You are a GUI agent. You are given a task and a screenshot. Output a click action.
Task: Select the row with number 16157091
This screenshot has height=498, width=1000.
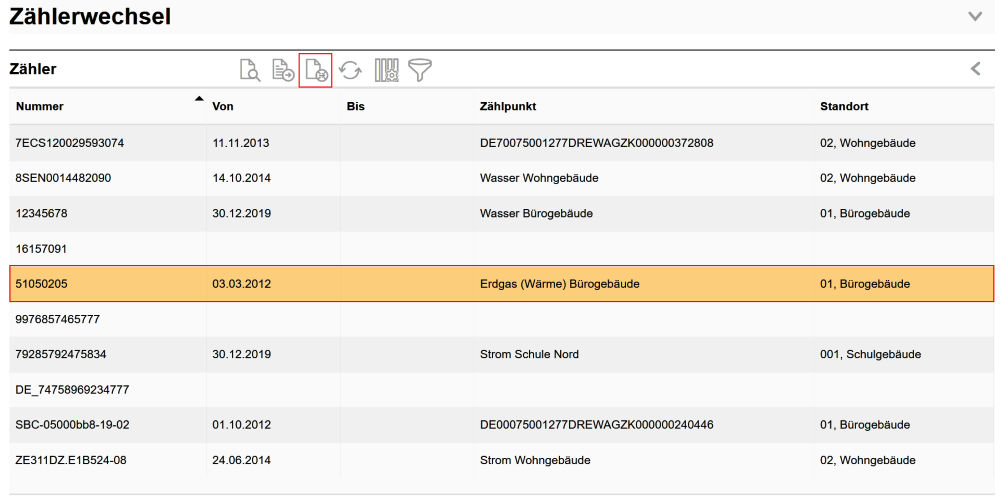41,248
